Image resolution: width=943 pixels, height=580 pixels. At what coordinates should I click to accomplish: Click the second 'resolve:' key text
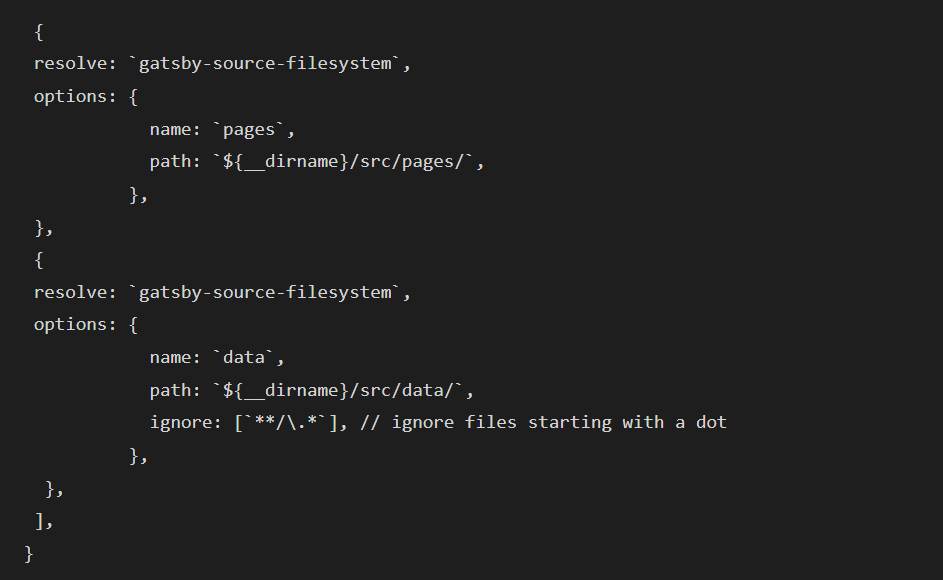75,292
